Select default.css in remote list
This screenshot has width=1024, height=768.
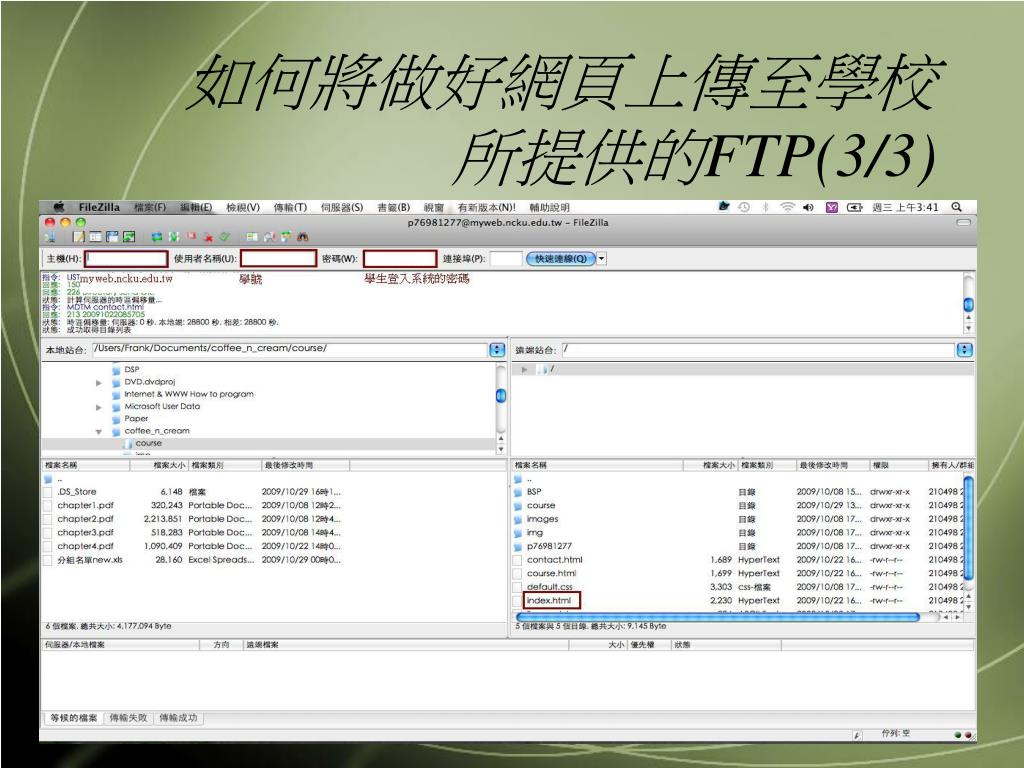coord(549,587)
